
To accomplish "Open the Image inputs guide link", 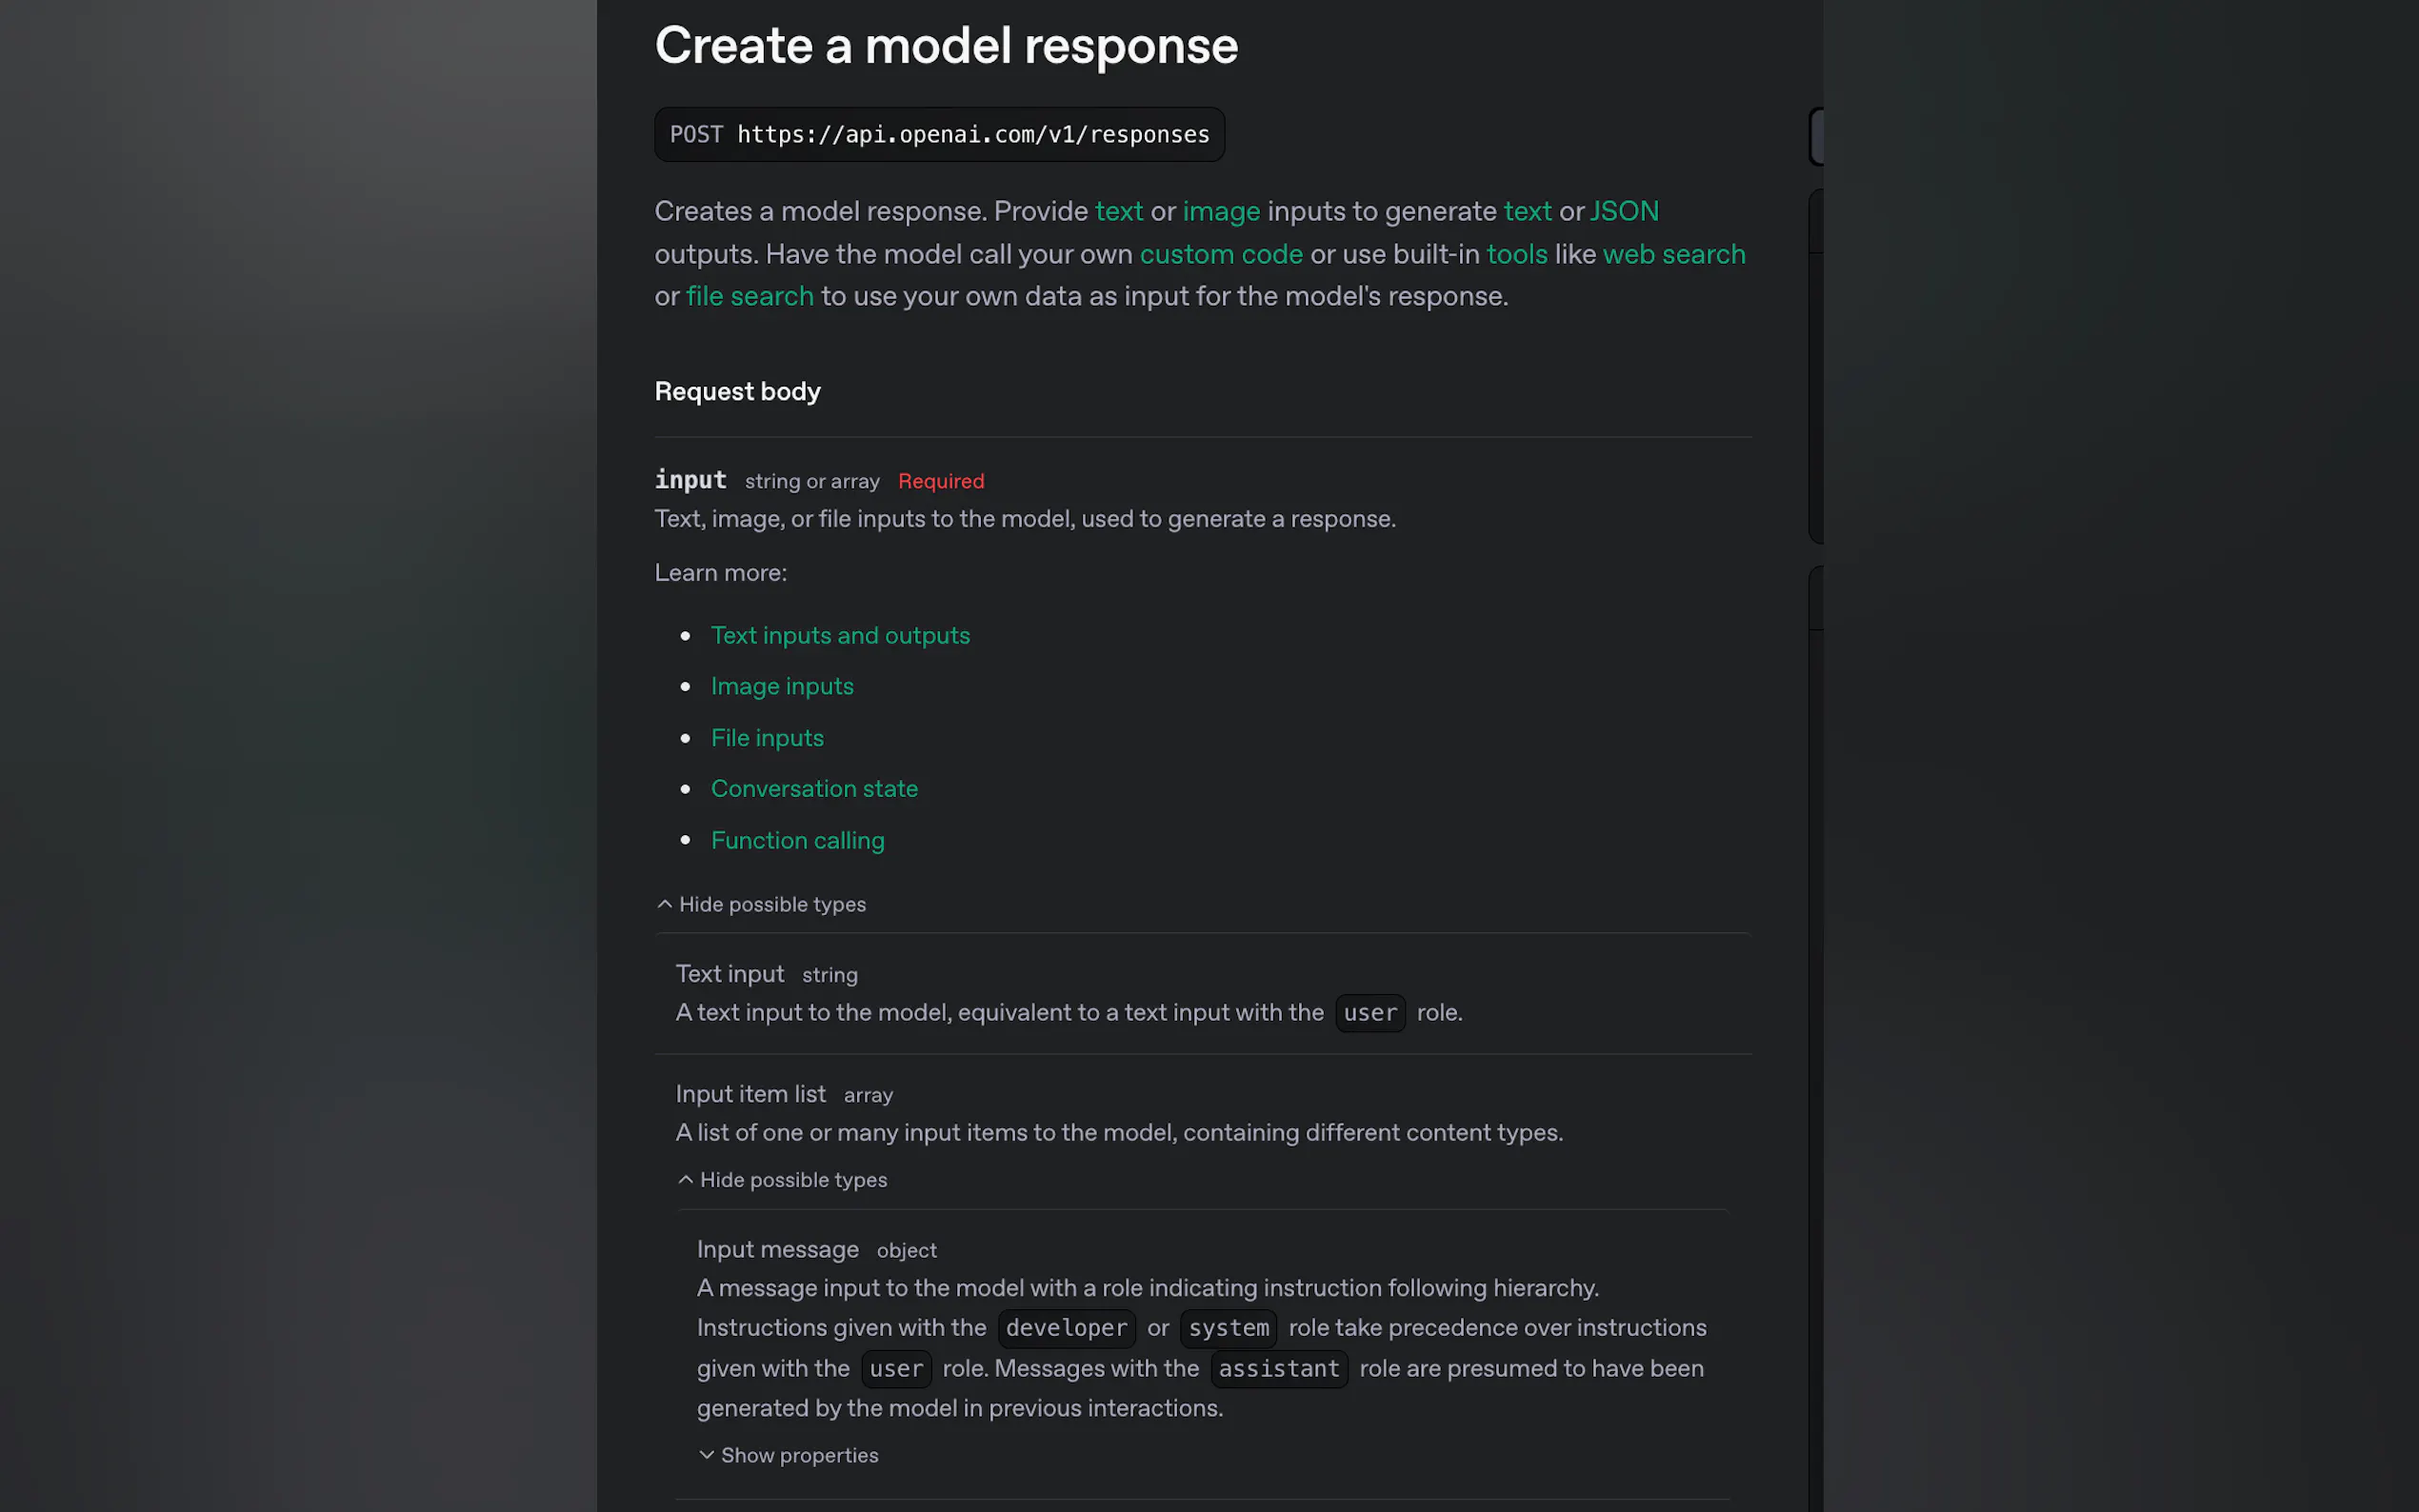I will (x=782, y=687).
